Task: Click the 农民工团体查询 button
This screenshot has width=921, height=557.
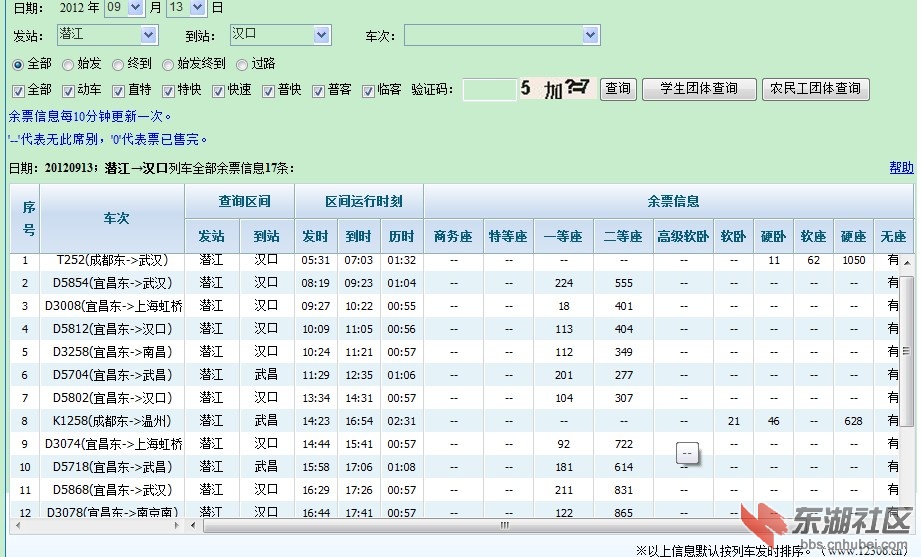Action: tap(815, 89)
